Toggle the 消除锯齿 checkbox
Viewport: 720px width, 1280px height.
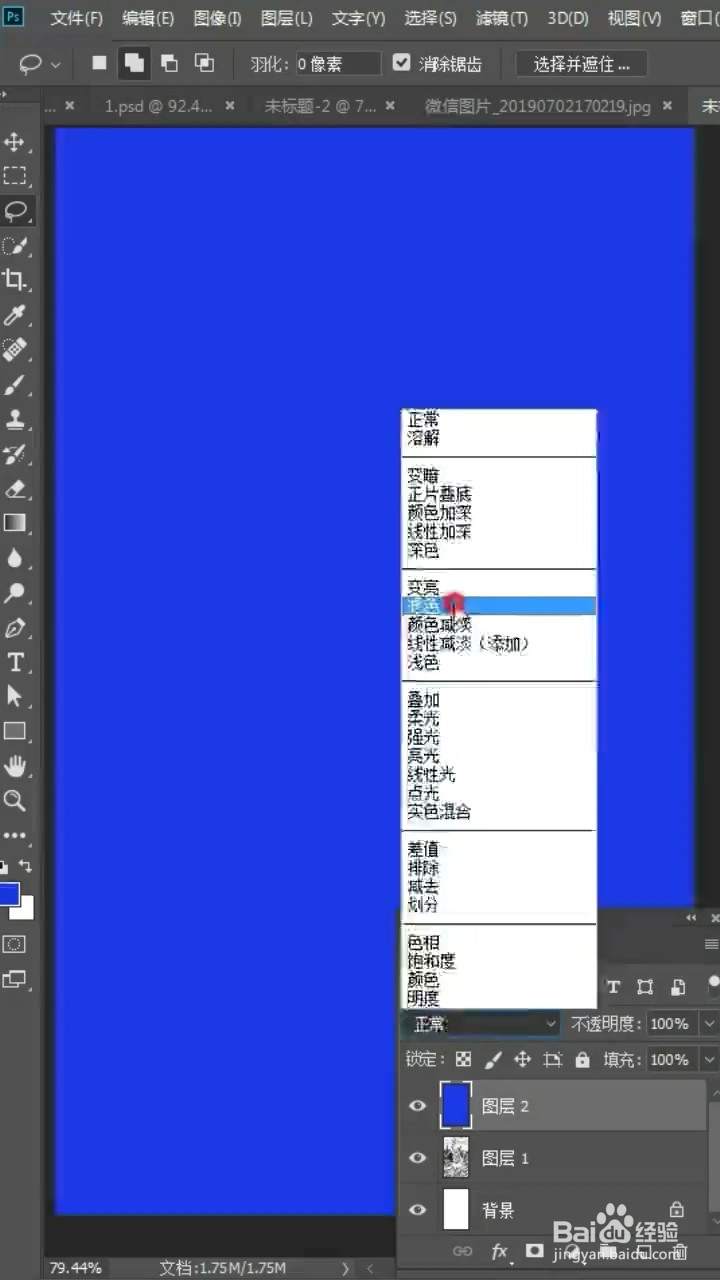(x=401, y=63)
